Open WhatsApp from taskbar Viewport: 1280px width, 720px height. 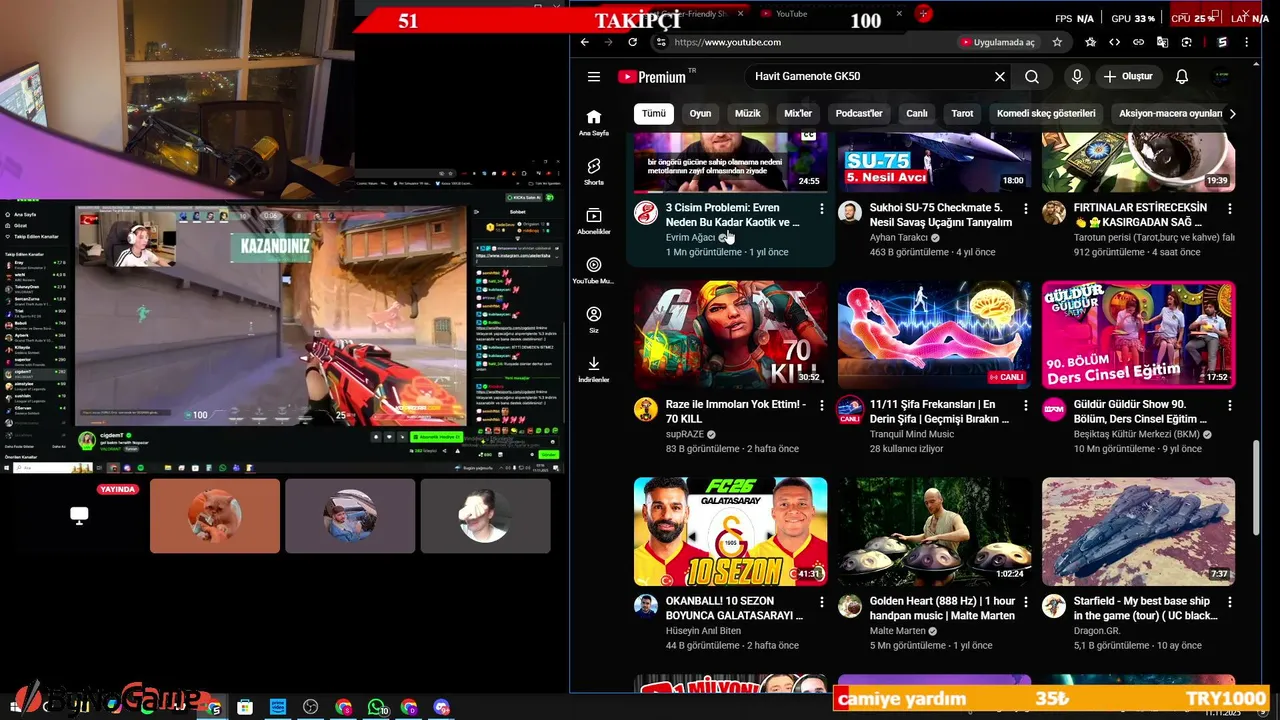coord(376,707)
